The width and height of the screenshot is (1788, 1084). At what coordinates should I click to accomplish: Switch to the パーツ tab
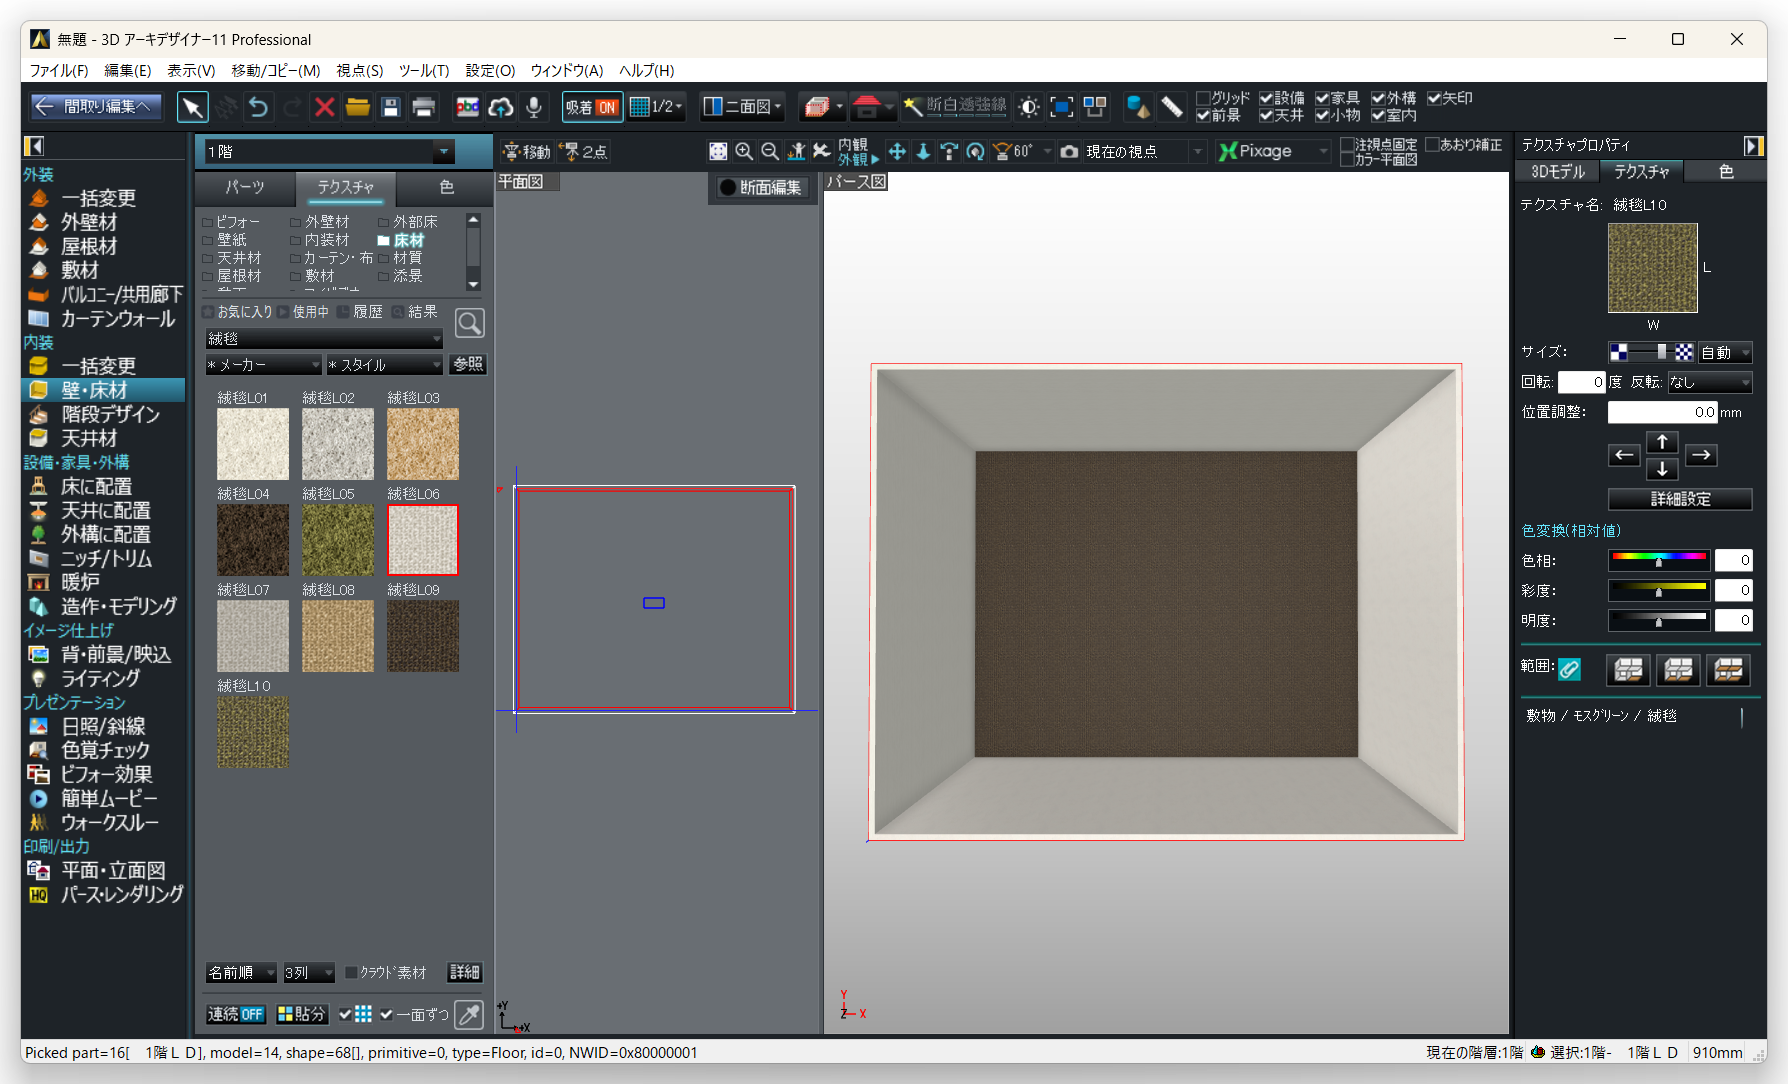[245, 187]
